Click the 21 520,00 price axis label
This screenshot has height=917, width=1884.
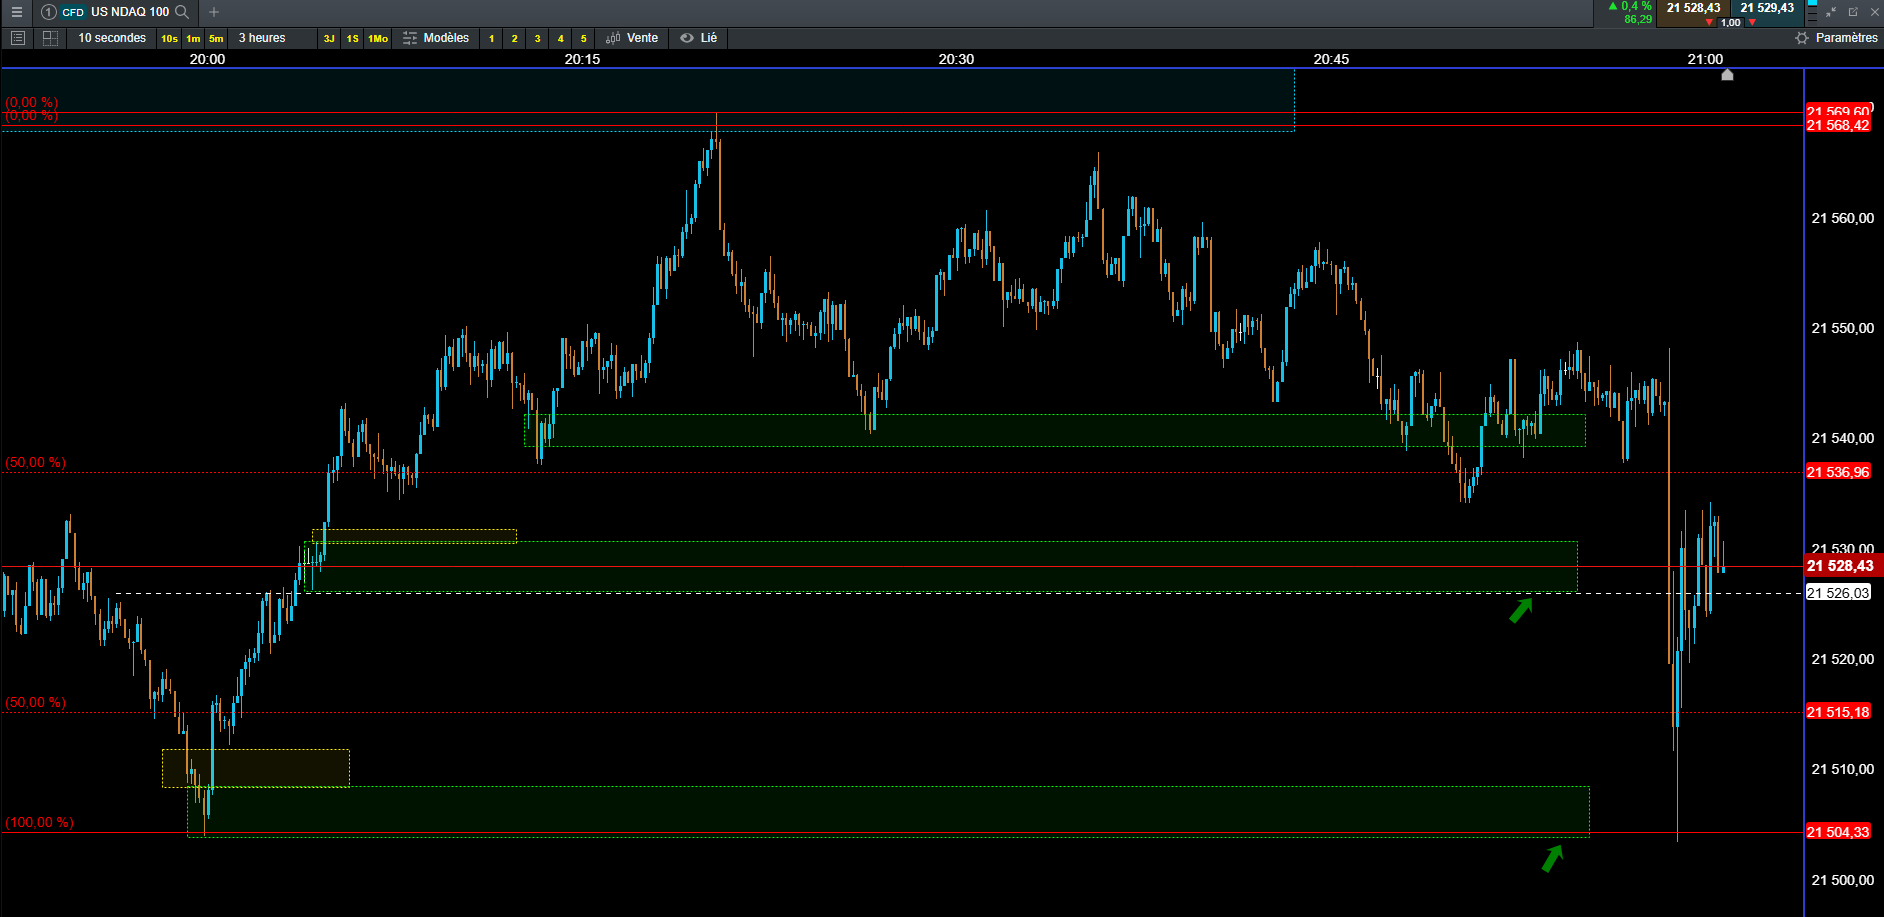click(x=1843, y=659)
